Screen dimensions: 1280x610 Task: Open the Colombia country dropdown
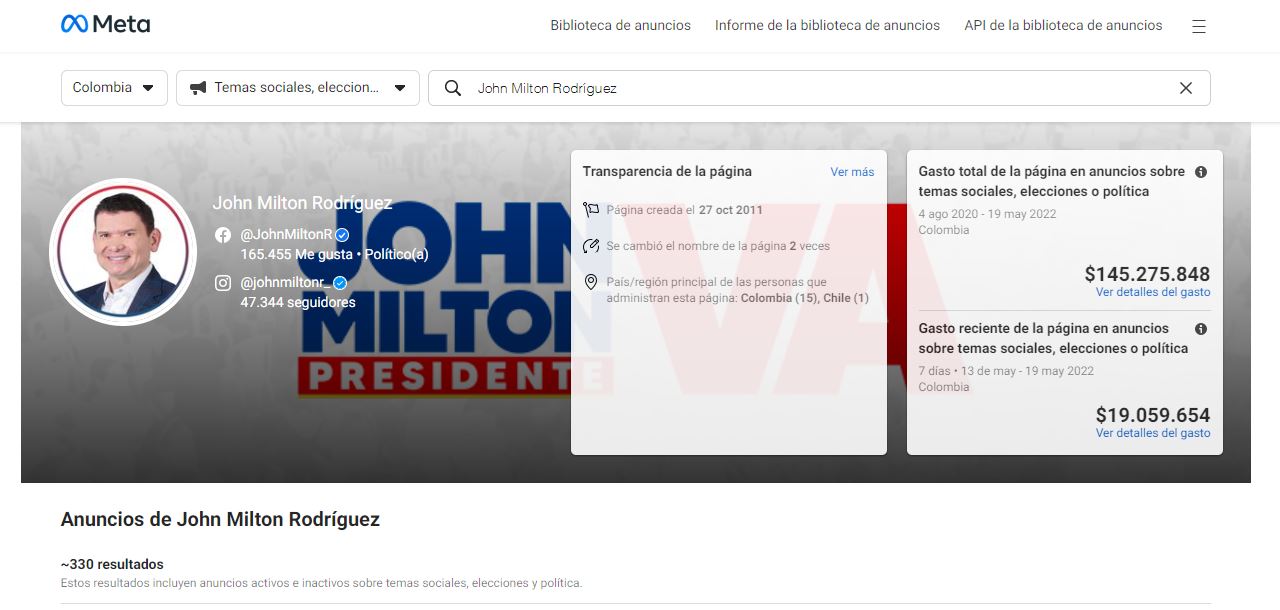click(114, 88)
